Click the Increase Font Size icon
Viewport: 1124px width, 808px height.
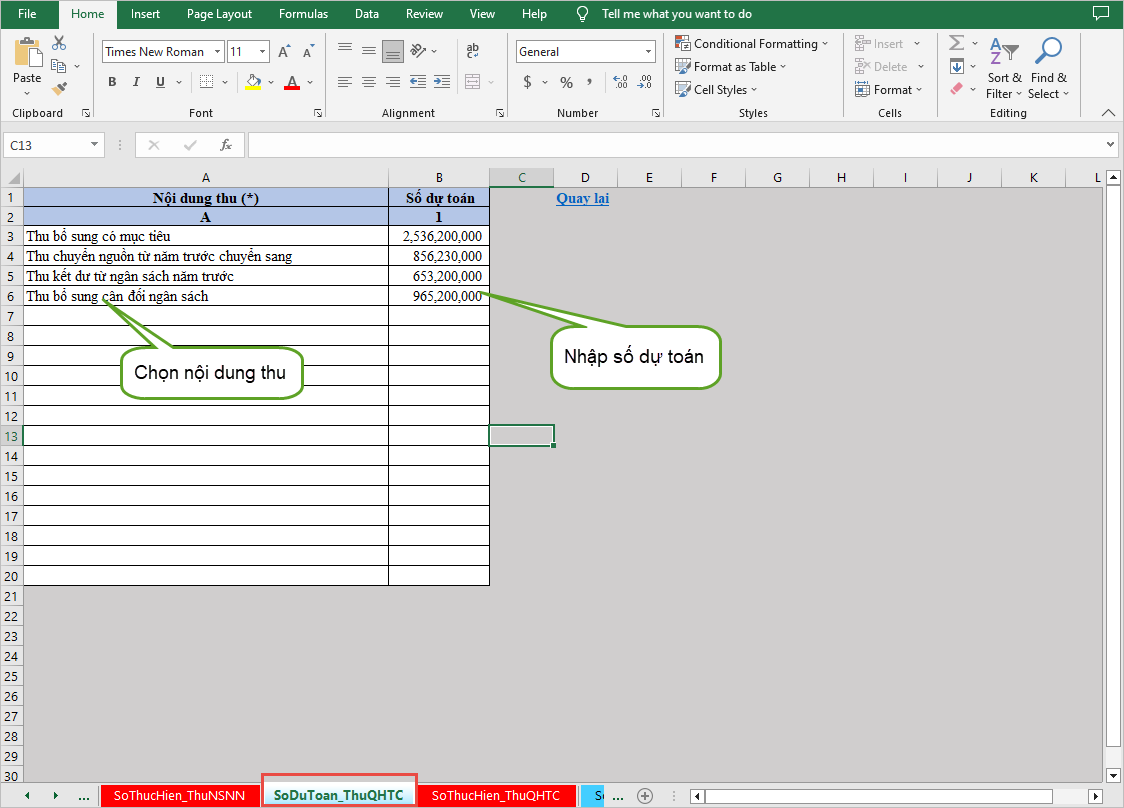coord(284,52)
